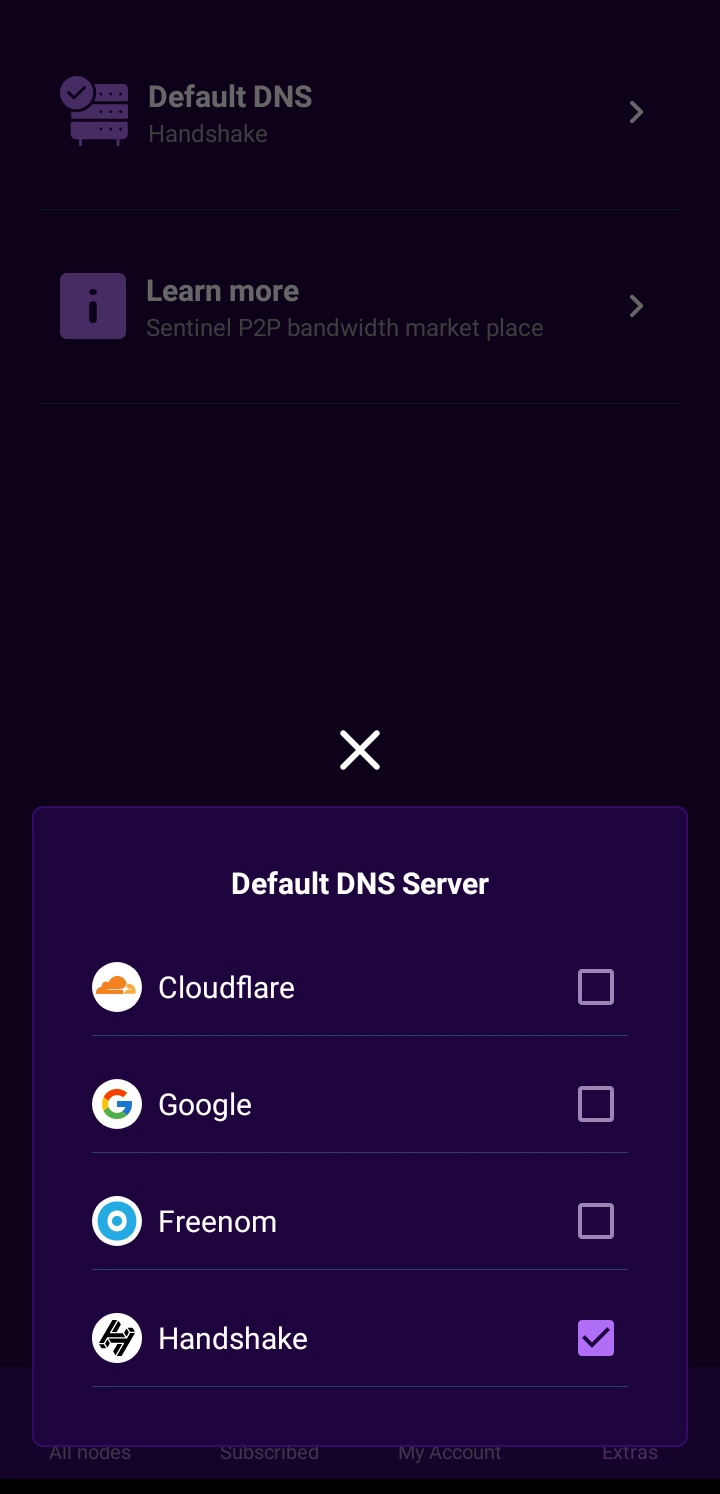Switch to the All nodes tab
Viewport: 720px width, 1494px height.
tap(90, 1453)
